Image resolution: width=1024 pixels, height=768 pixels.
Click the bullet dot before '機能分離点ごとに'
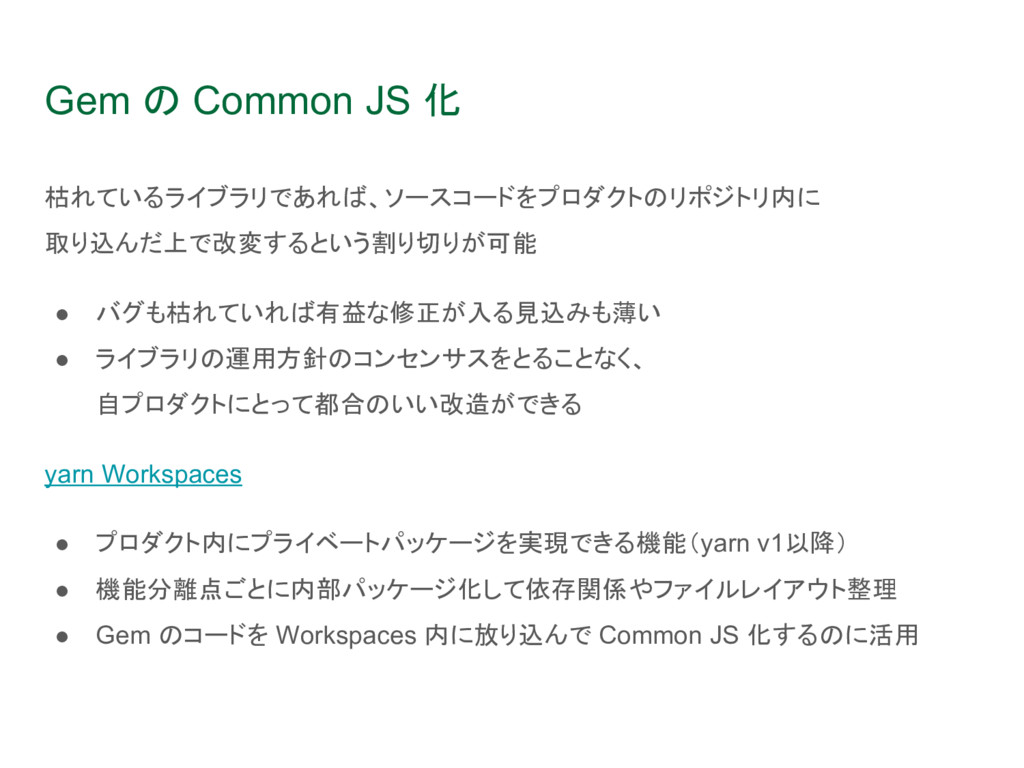(x=62, y=591)
